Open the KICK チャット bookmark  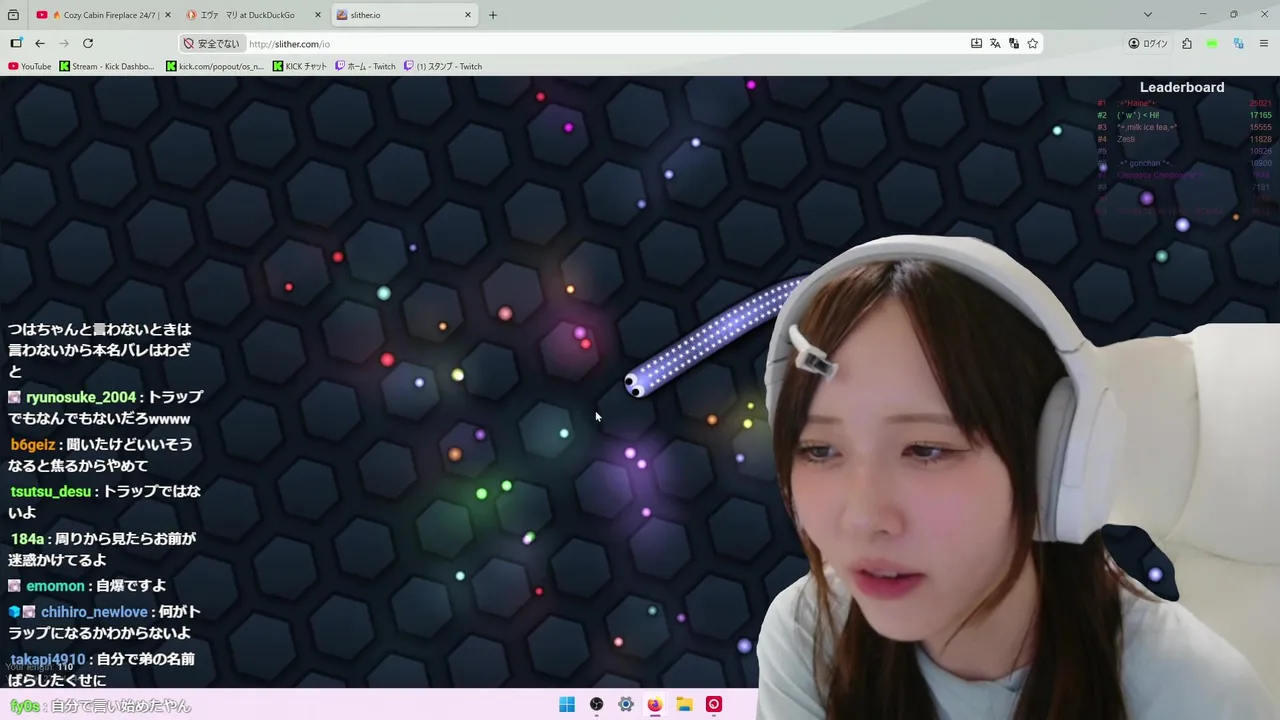click(300, 66)
